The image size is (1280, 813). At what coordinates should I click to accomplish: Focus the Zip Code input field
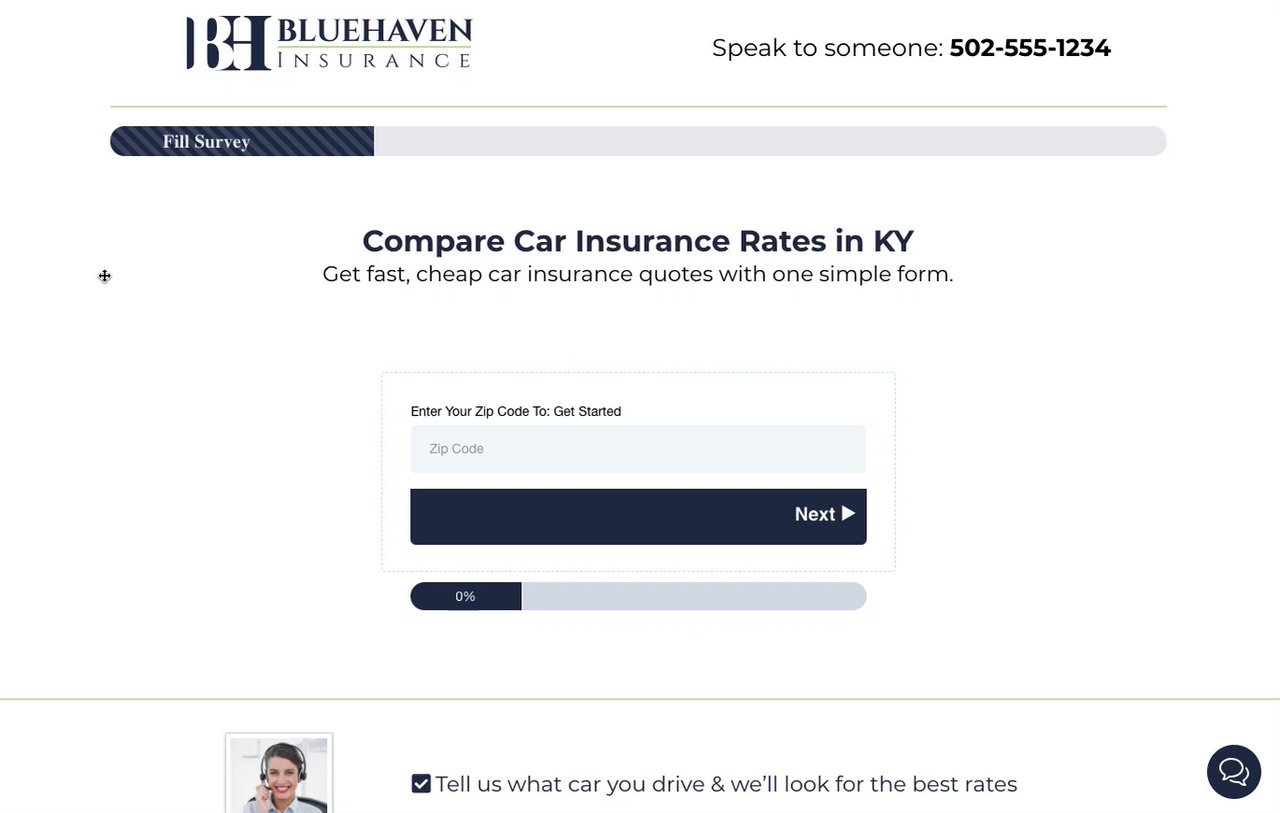(638, 449)
